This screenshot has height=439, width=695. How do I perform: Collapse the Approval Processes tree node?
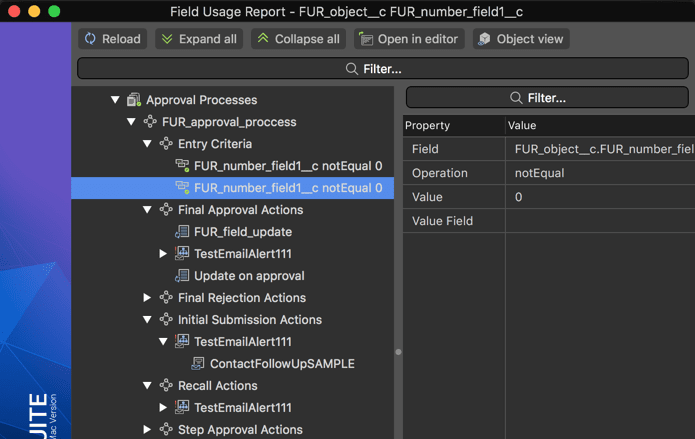tap(115, 100)
